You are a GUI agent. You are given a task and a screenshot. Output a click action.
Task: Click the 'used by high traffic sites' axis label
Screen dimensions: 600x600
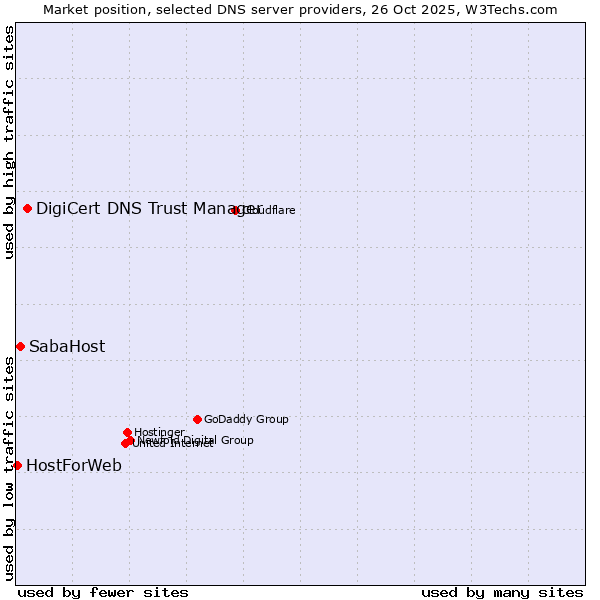[x=9, y=142]
